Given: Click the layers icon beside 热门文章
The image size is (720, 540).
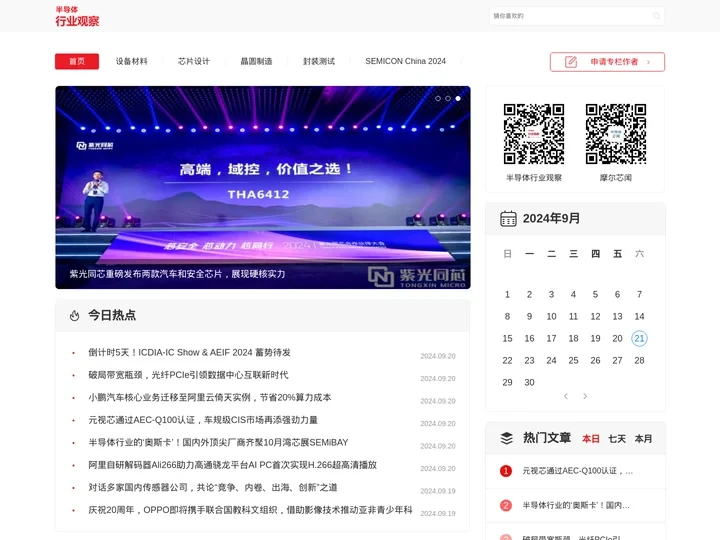Looking at the screenshot, I should tap(506, 438).
